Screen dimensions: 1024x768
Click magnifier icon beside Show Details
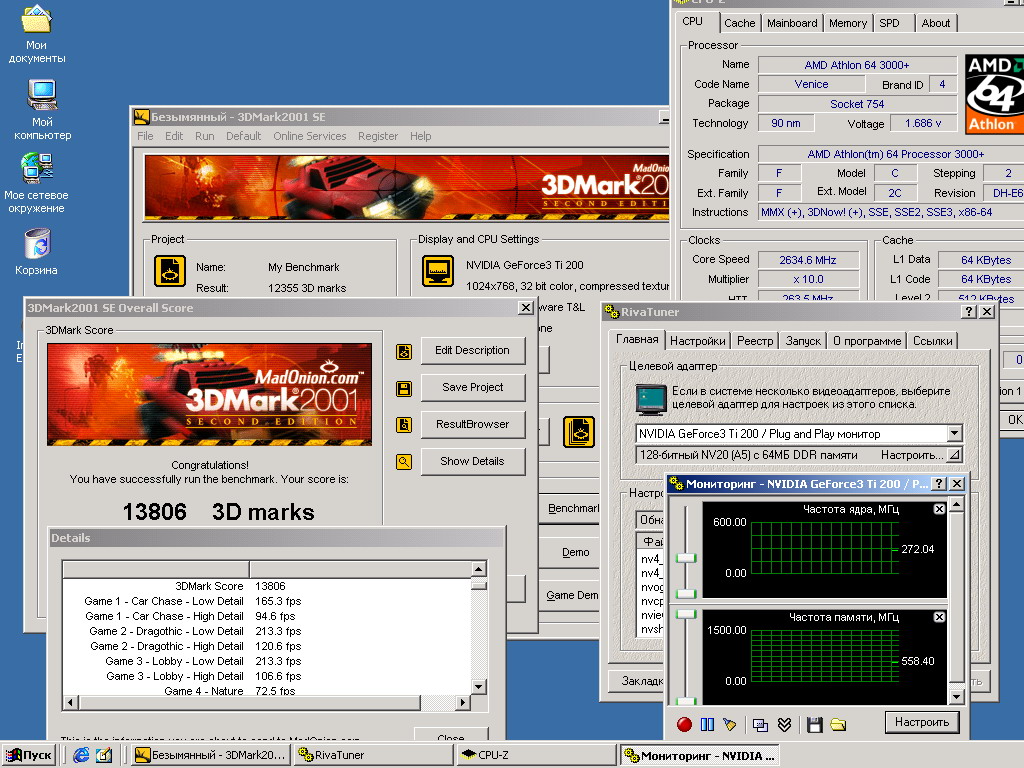[x=404, y=462]
